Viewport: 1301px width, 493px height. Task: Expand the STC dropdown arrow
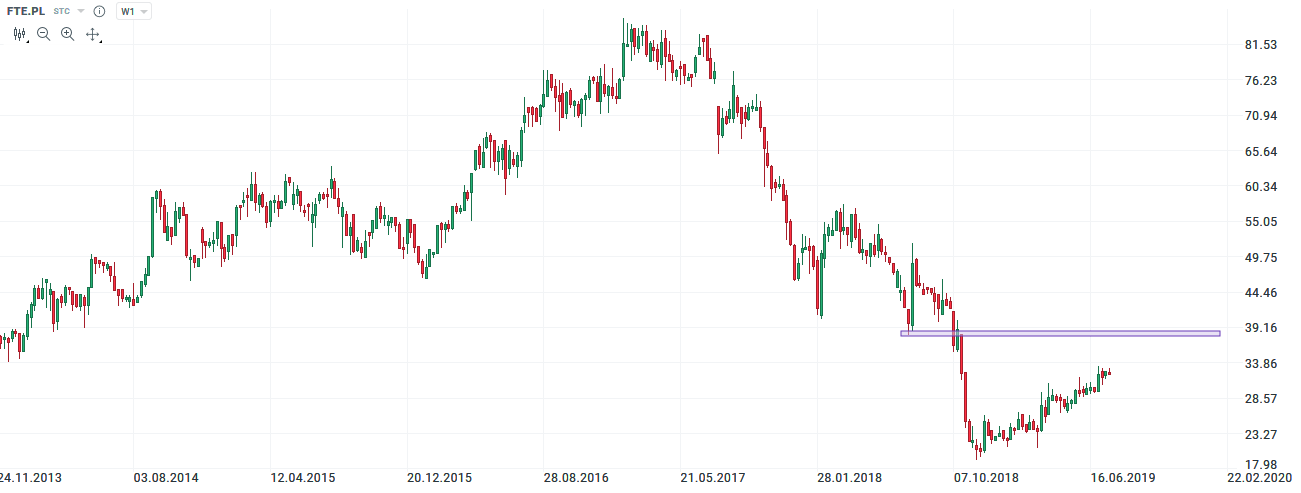pos(81,11)
